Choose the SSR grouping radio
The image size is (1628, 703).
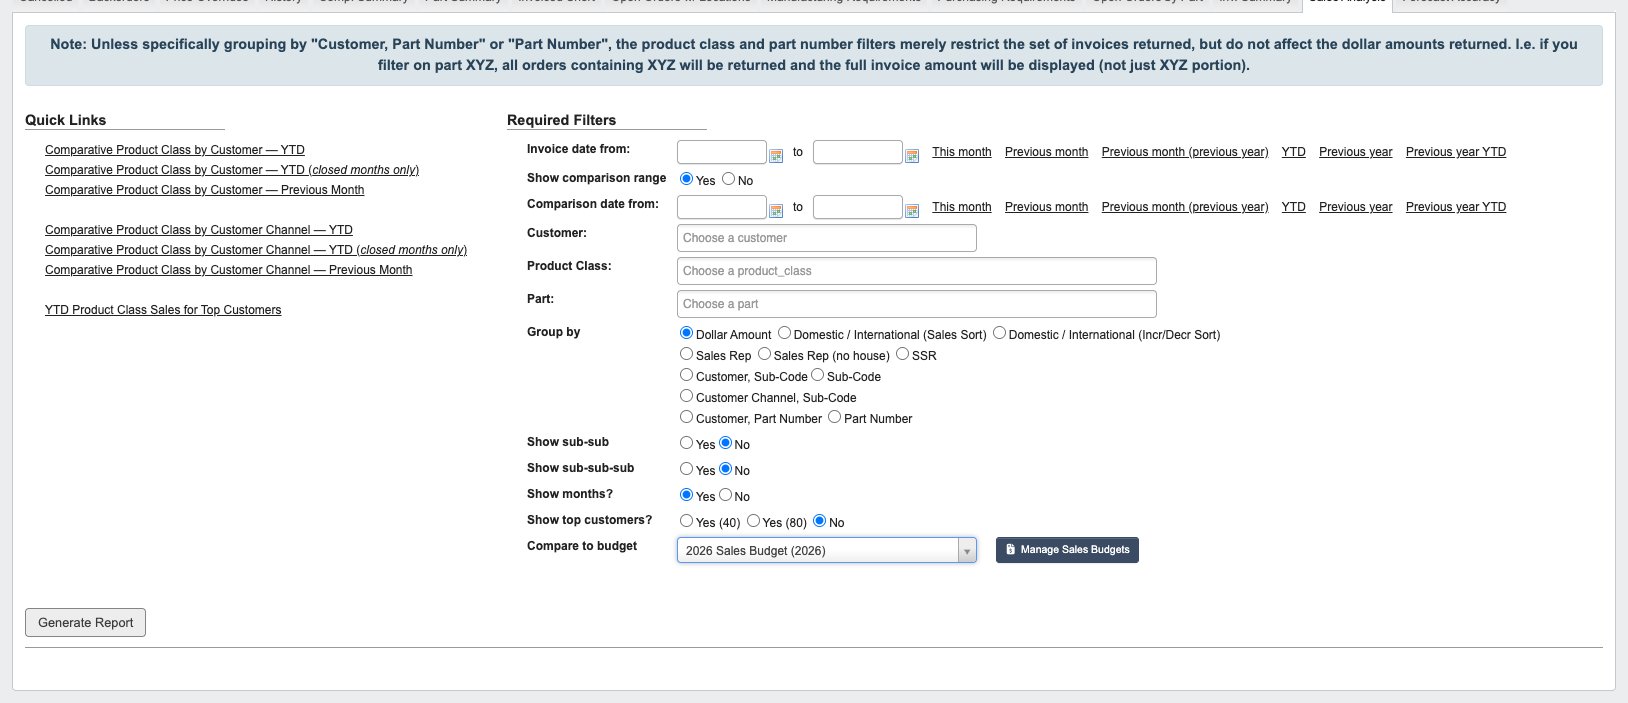coord(902,354)
